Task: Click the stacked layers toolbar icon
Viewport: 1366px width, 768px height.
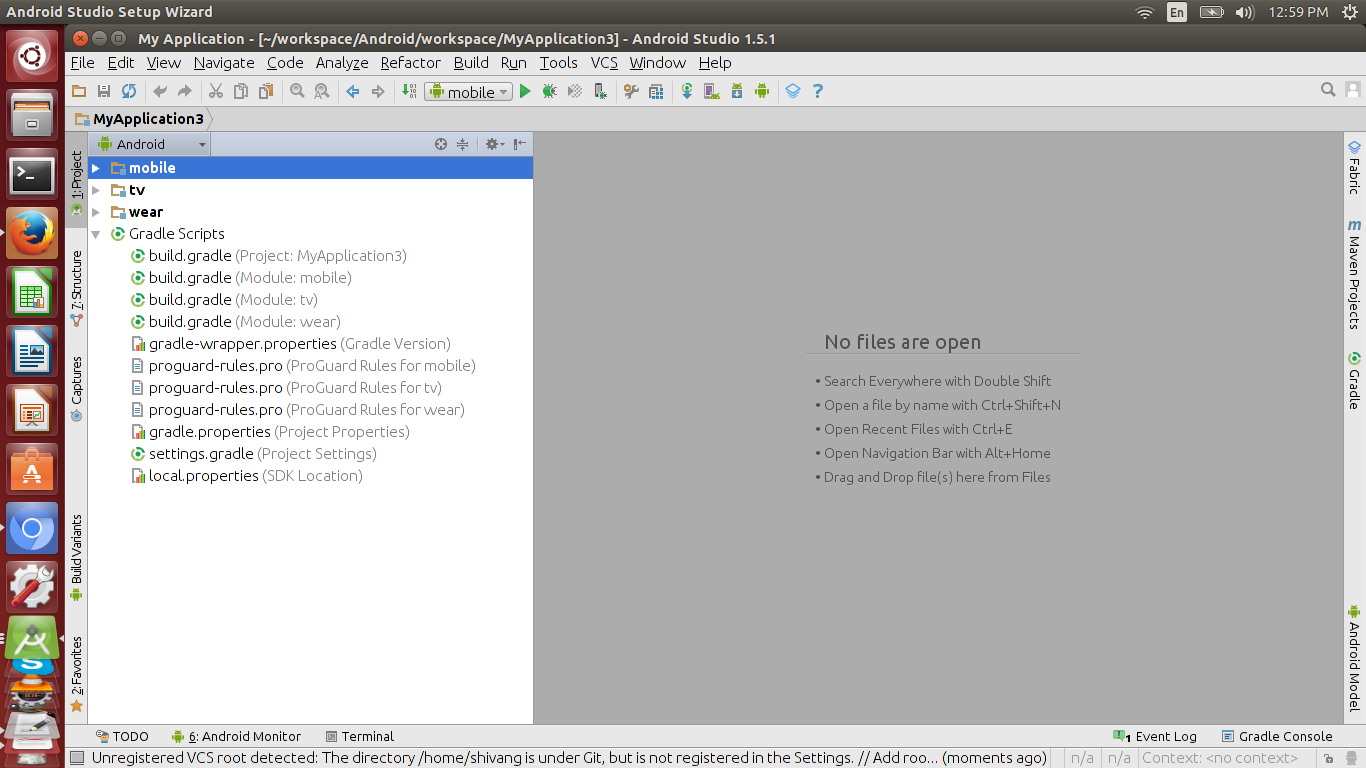Action: (793, 91)
